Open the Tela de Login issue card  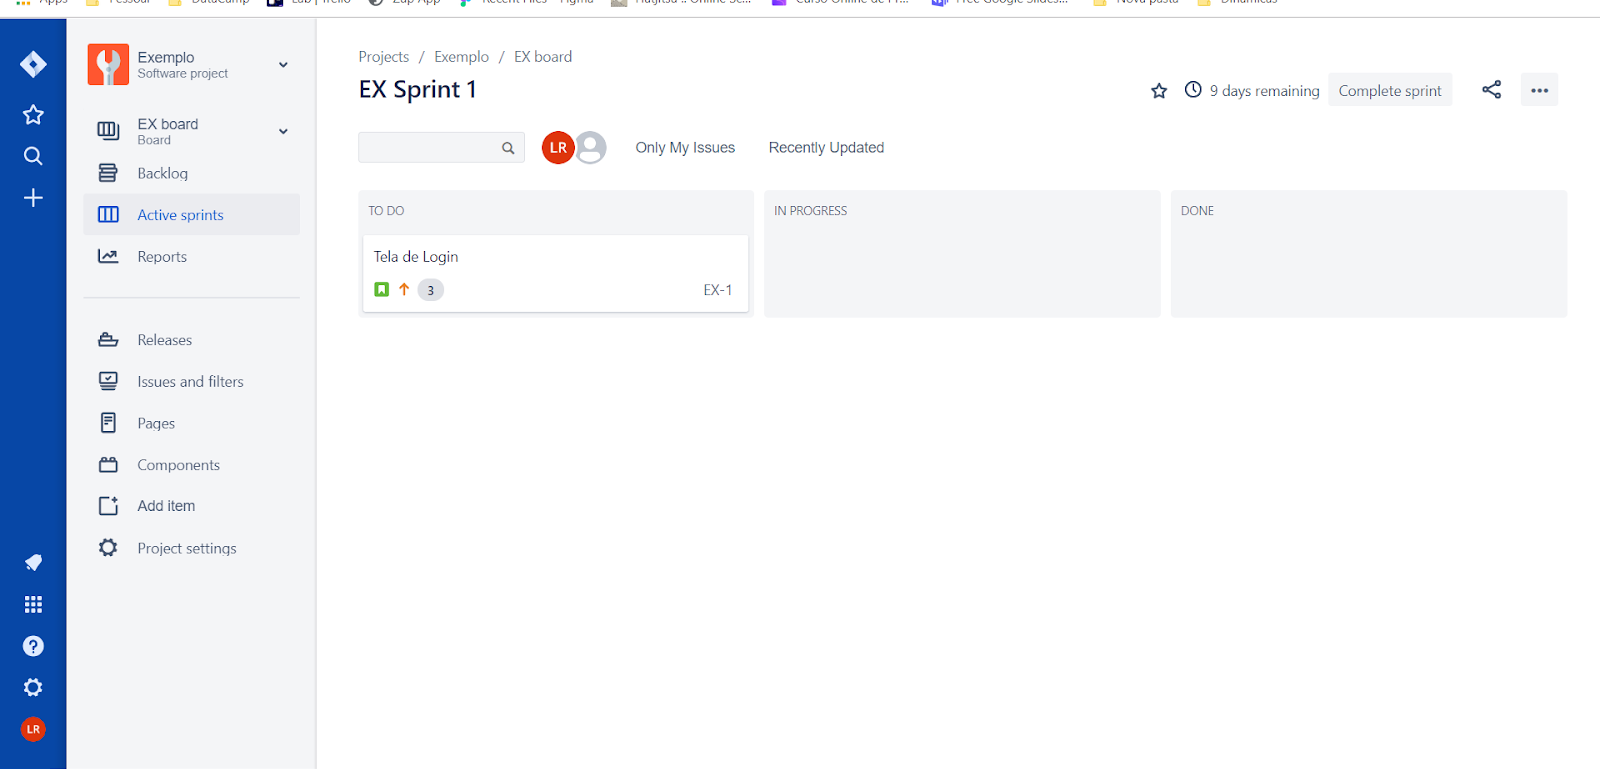click(556, 273)
